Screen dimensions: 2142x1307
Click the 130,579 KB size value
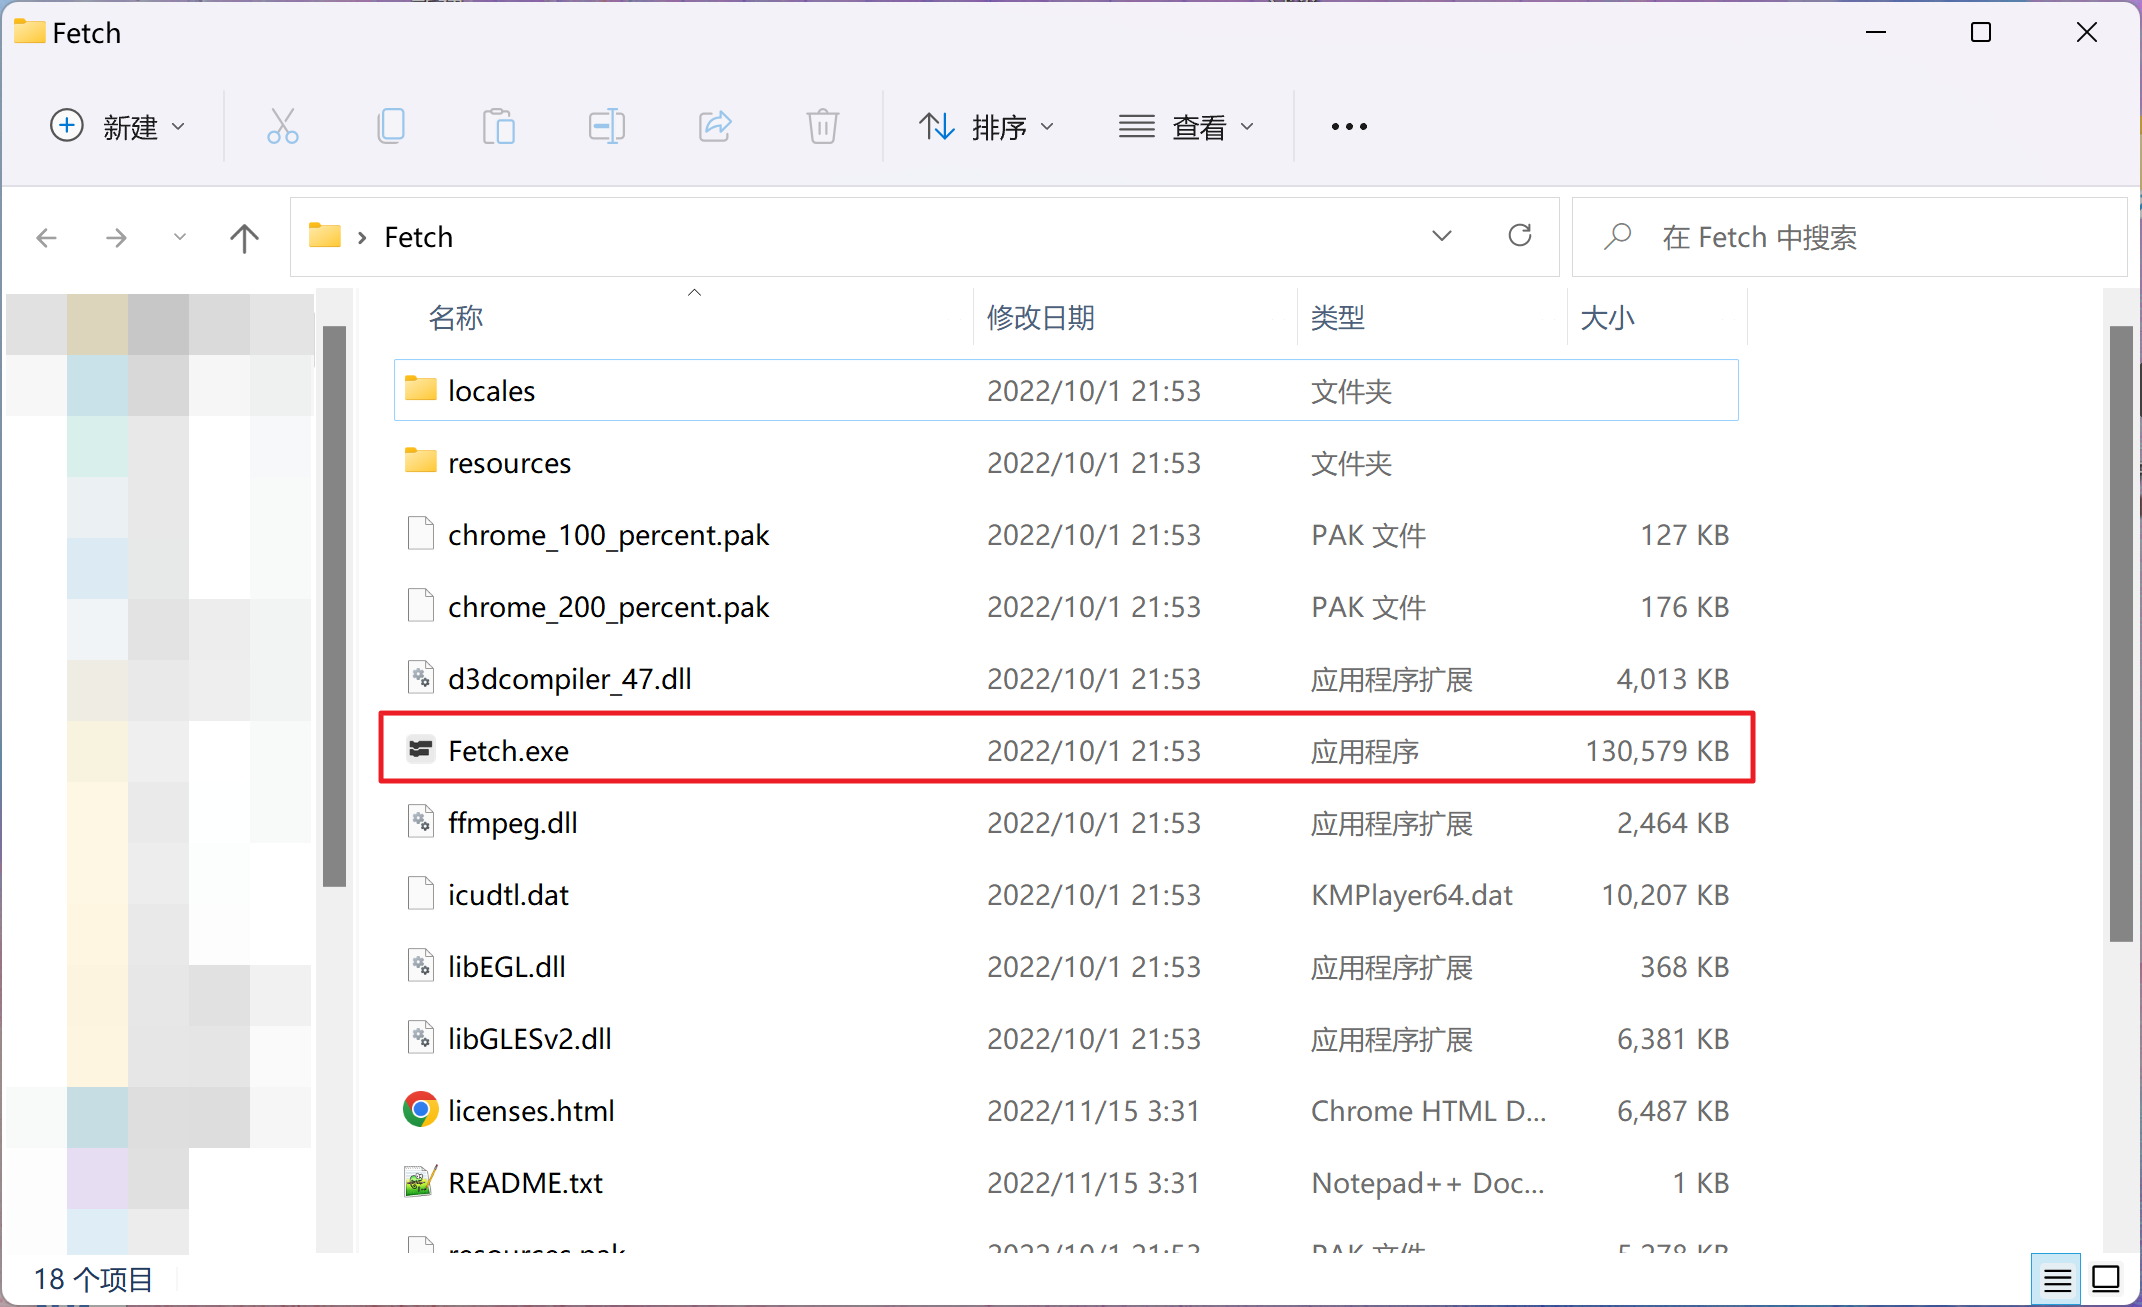(1657, 751)
